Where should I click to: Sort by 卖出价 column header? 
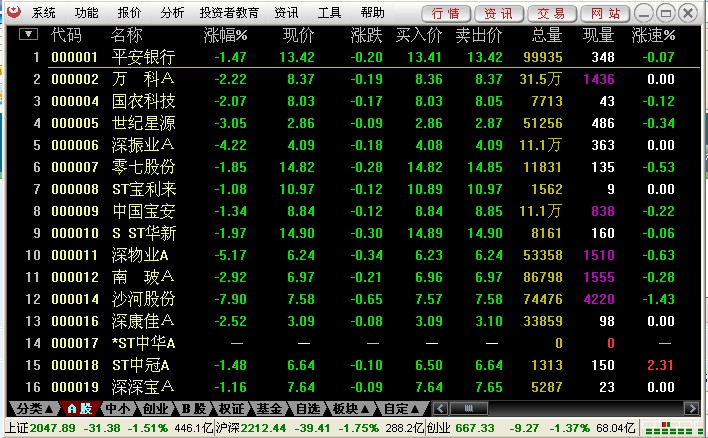479,35
